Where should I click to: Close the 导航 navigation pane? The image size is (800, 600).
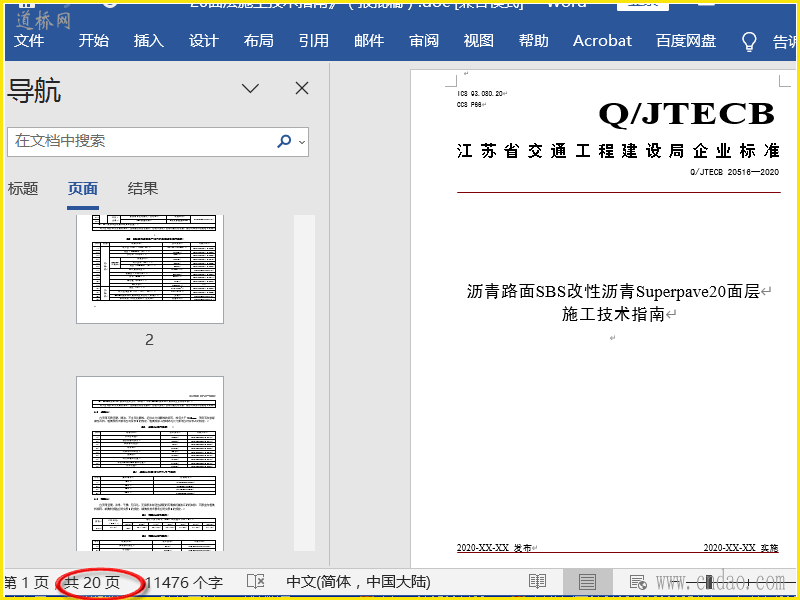click(x=302, y=88)
